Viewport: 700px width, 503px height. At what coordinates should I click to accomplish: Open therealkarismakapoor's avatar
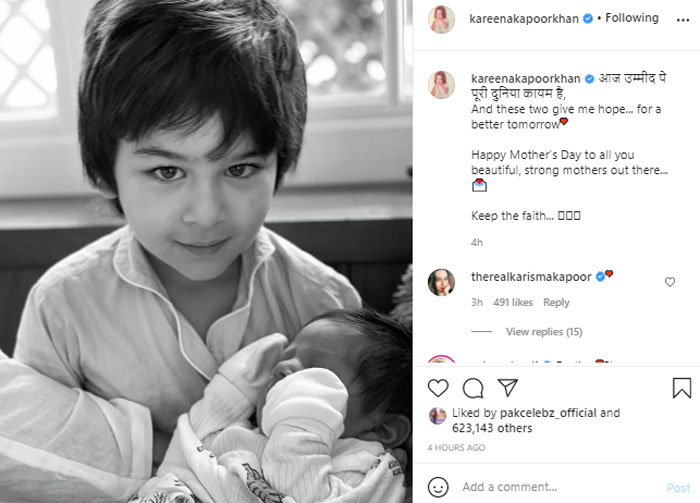pos(441,283)
